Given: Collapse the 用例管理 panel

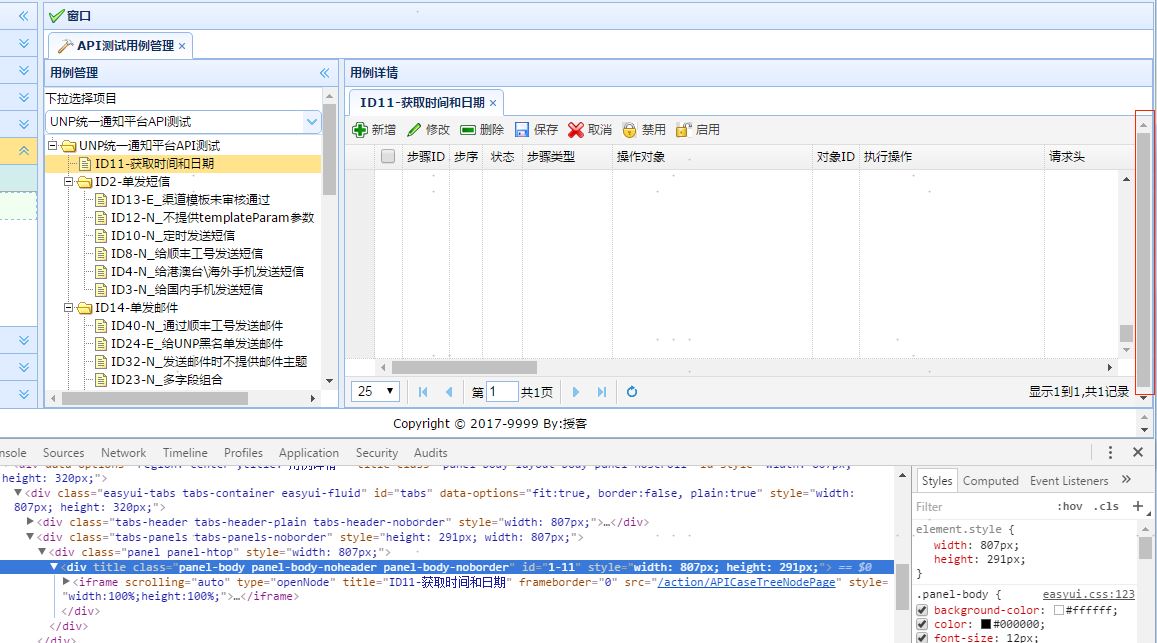Looking at the screenshot, I should tap(325, 72).
